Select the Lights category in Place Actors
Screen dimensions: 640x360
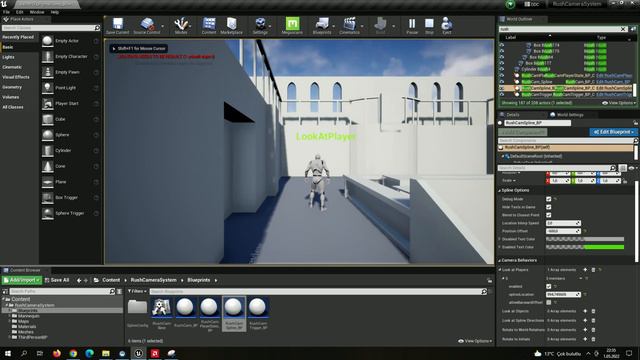click(8, 57)
